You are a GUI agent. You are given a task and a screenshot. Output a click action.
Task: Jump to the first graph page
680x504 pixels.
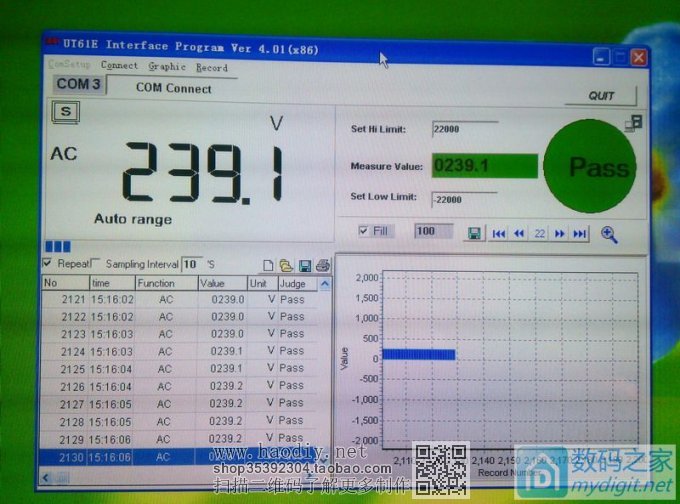click(499, 233)
